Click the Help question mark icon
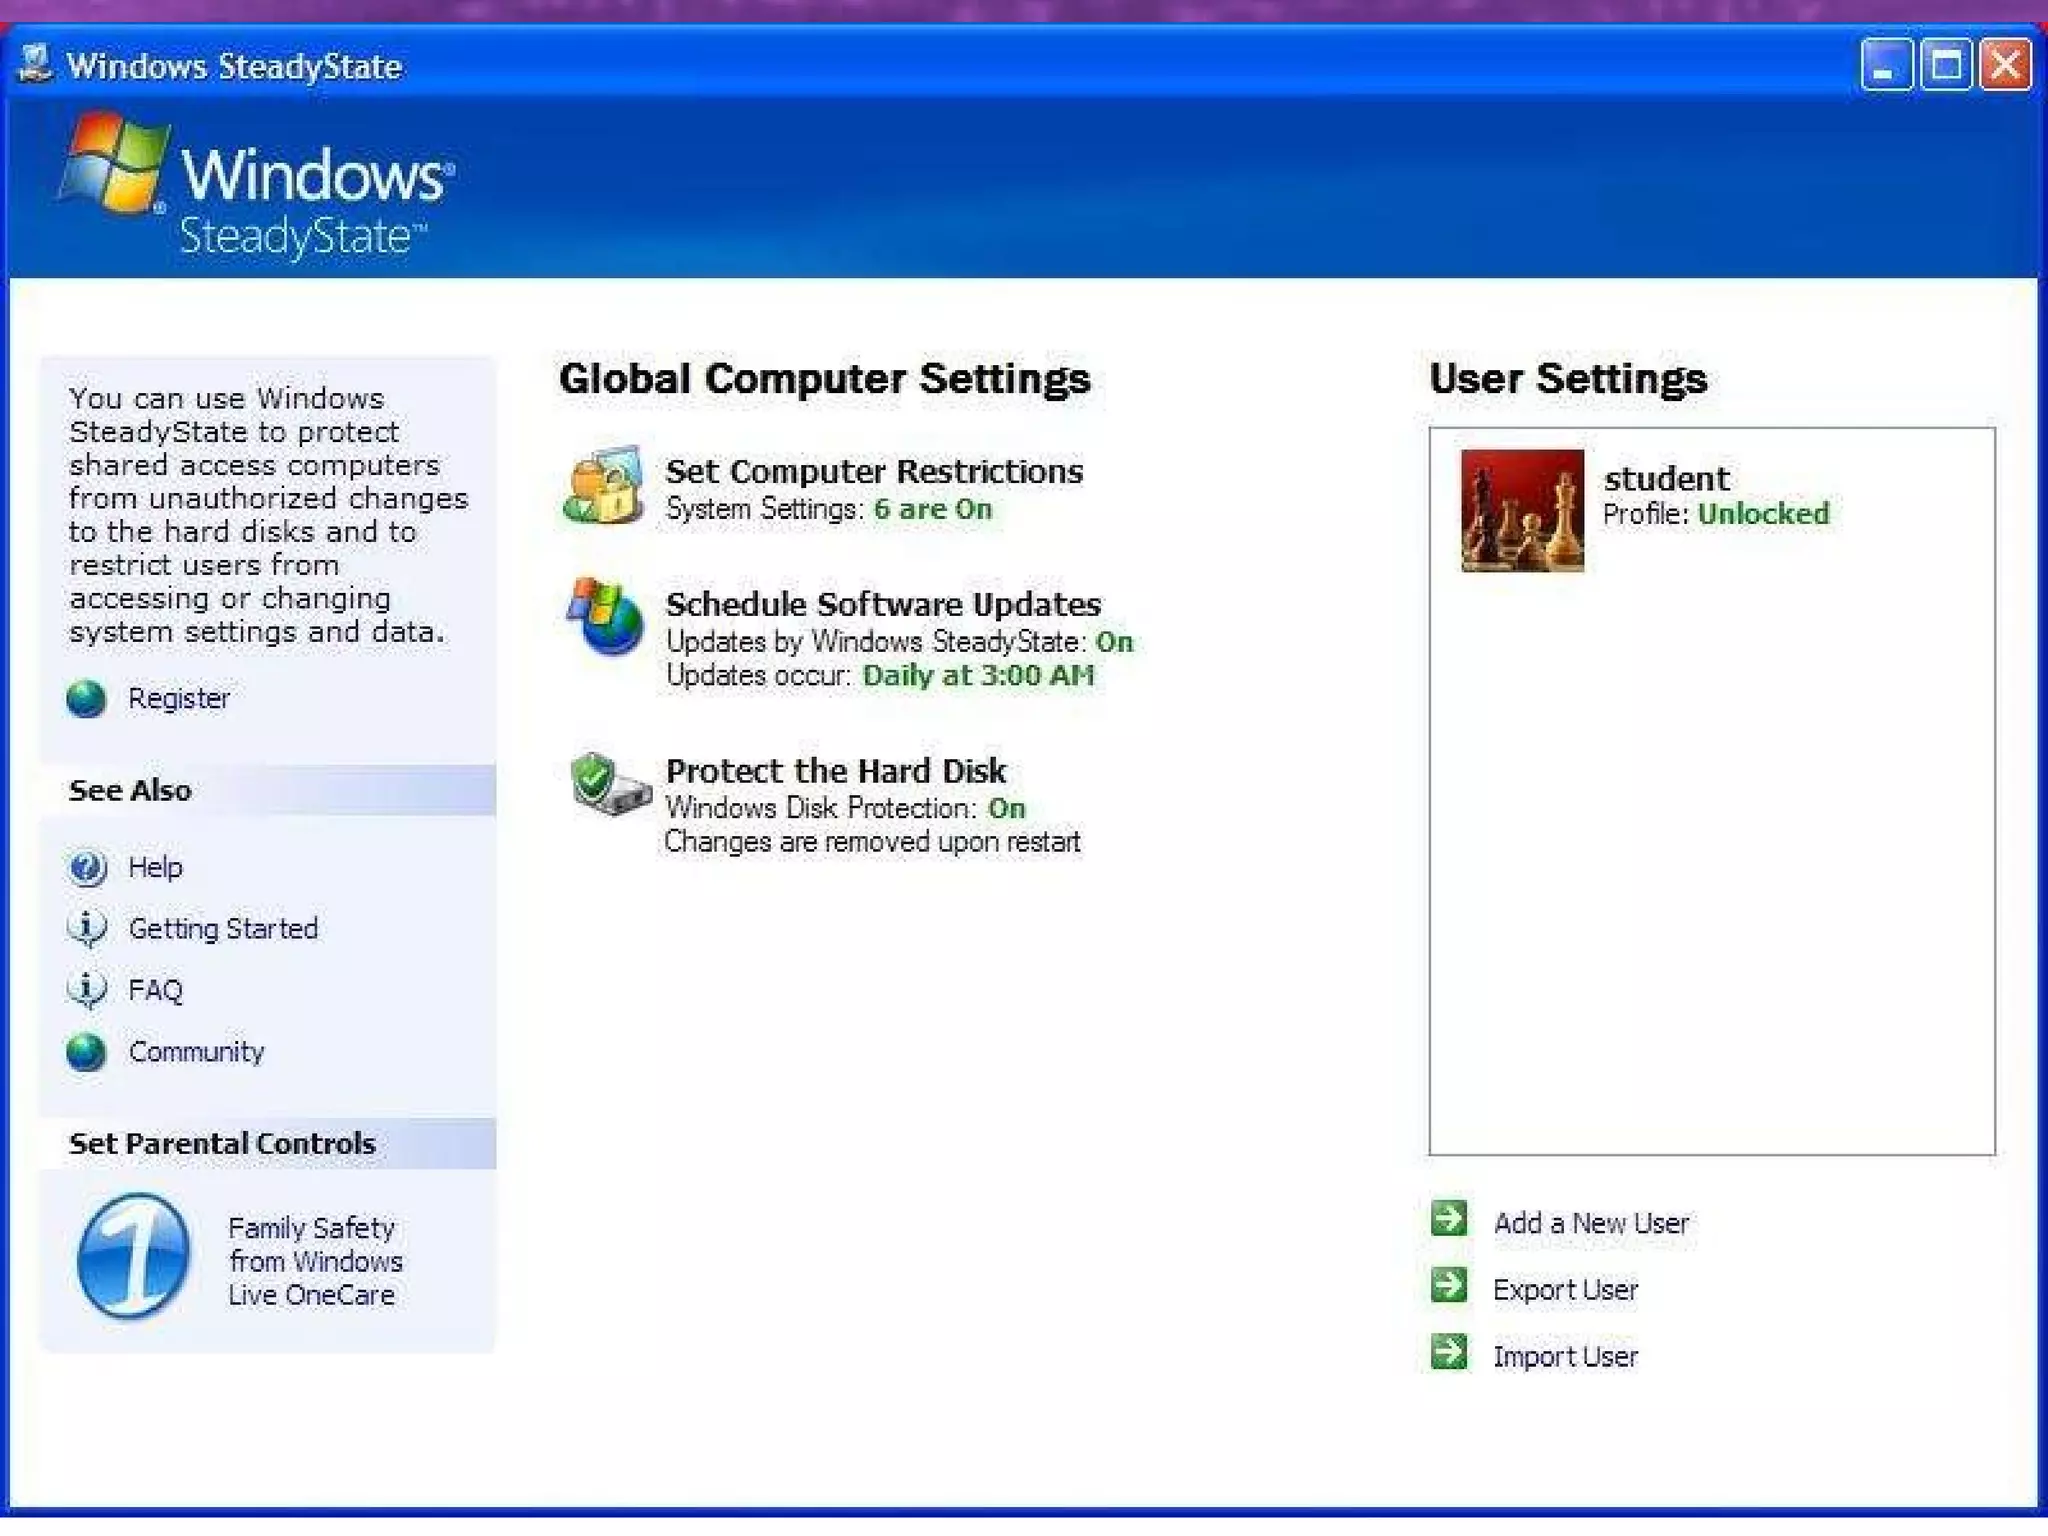 click(x=87, y=868)
